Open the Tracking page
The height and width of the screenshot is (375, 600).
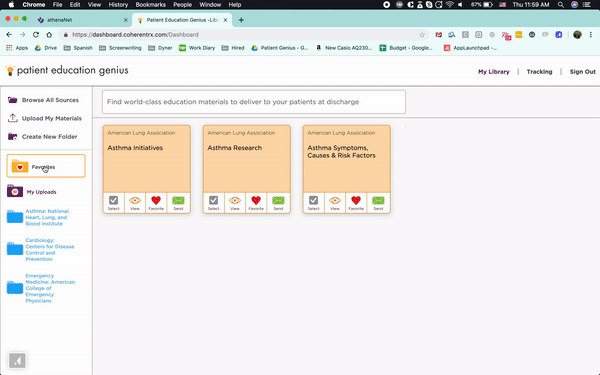[539, 72]
